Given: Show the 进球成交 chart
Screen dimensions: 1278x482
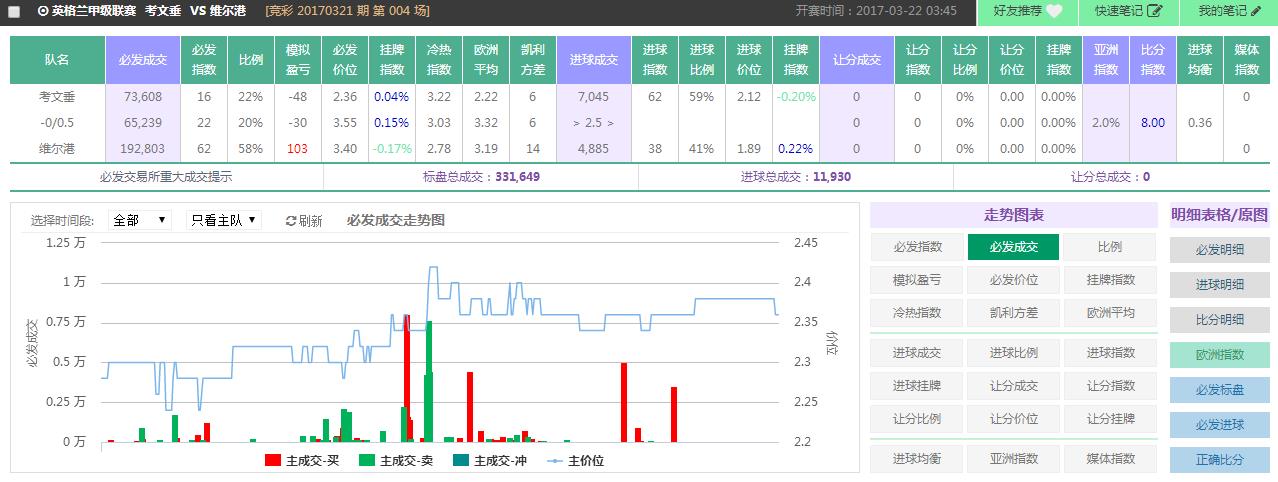Looking at the screenshot, I should pyautogui.click(x=918, y=353).
